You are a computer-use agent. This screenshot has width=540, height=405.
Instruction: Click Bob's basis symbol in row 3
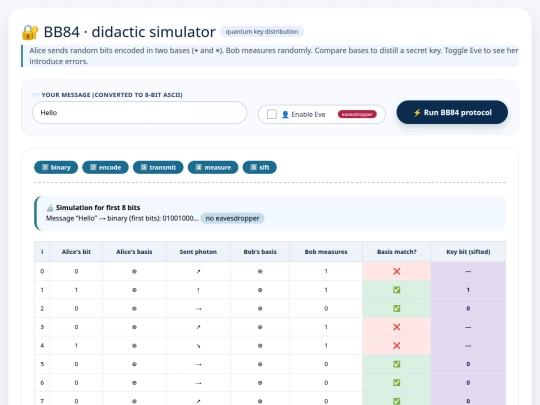click(x=260, y=327)
